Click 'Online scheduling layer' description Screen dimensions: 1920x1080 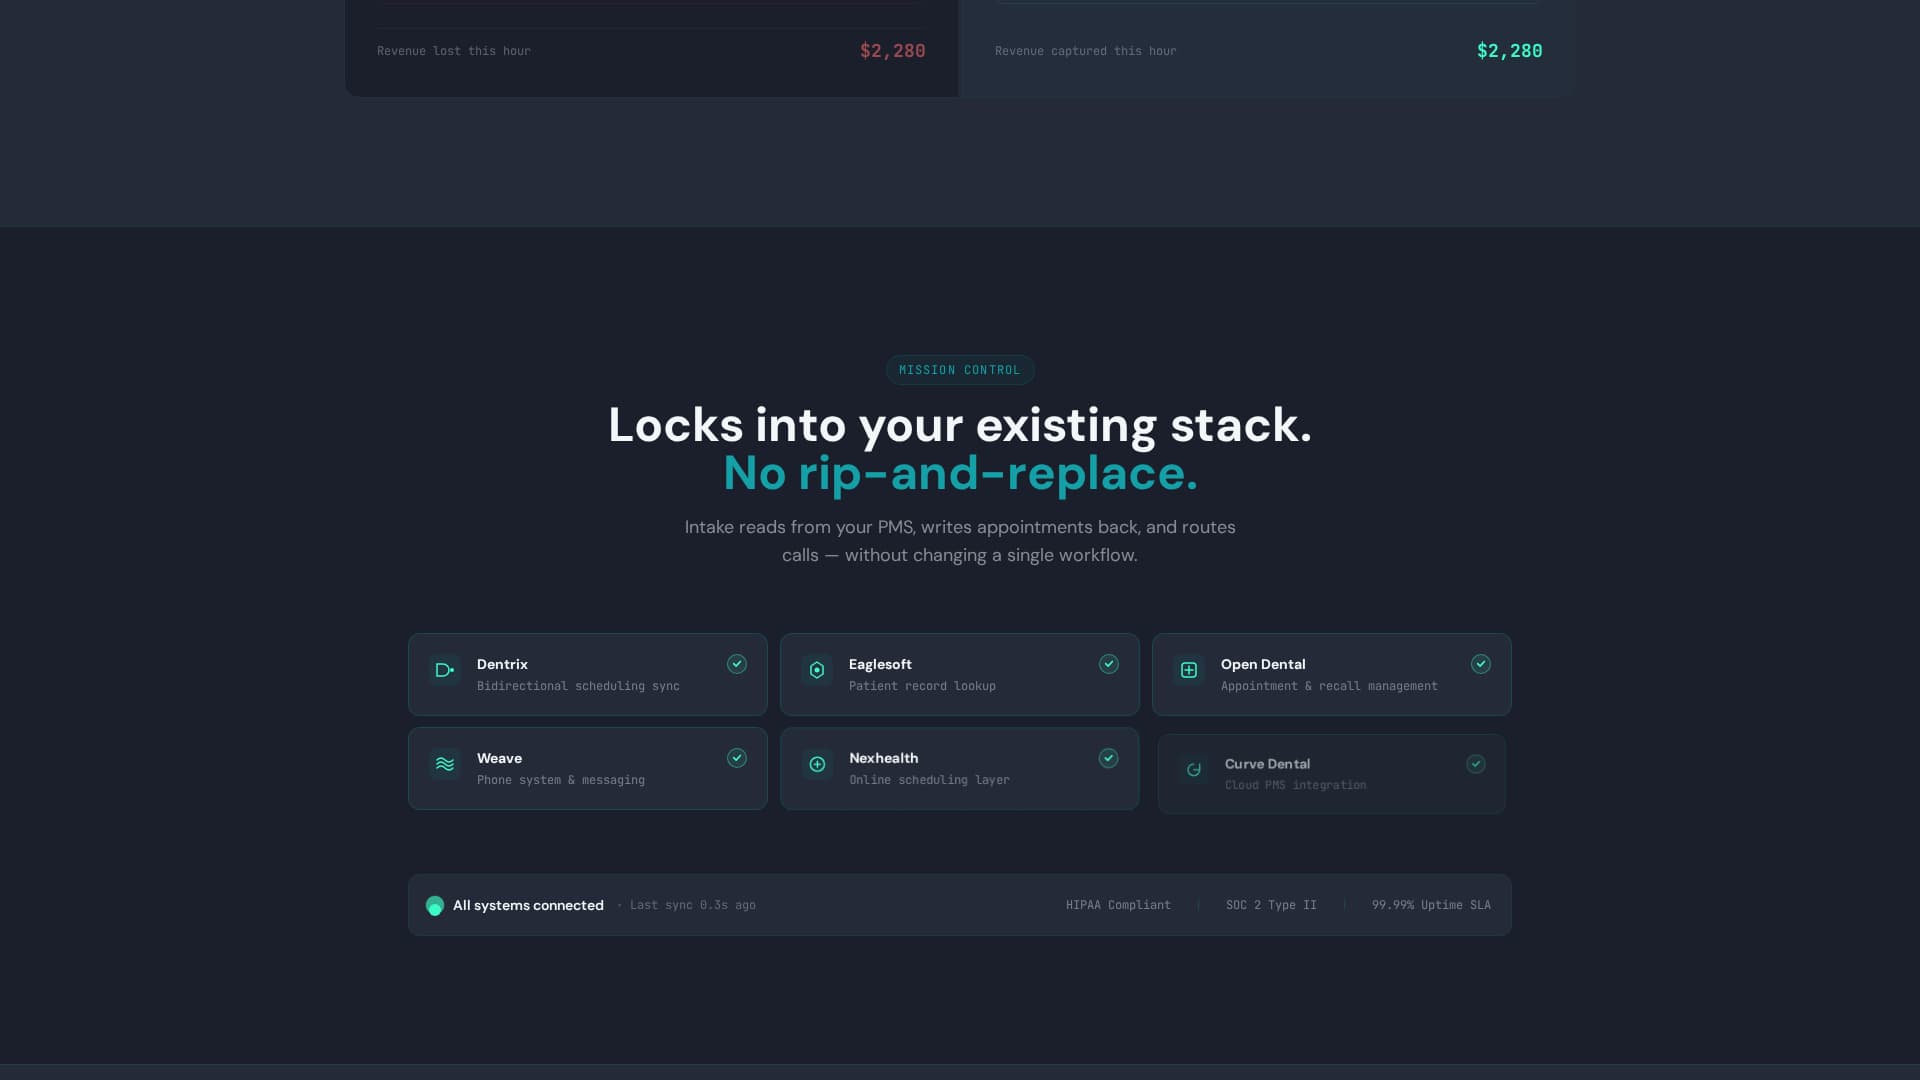click(929, 780)
